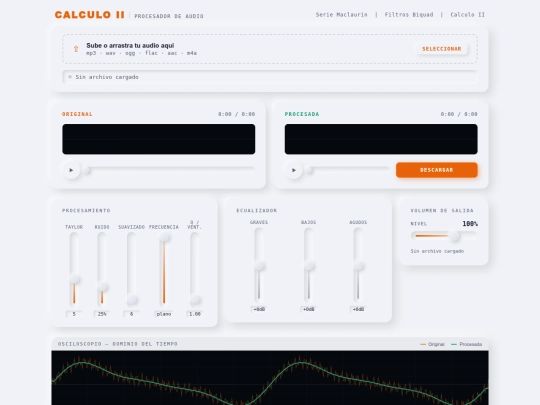Click the 'OSCILOSCOPIO — DOMINIO DEL TIEMPO' title

pos(118,344)
